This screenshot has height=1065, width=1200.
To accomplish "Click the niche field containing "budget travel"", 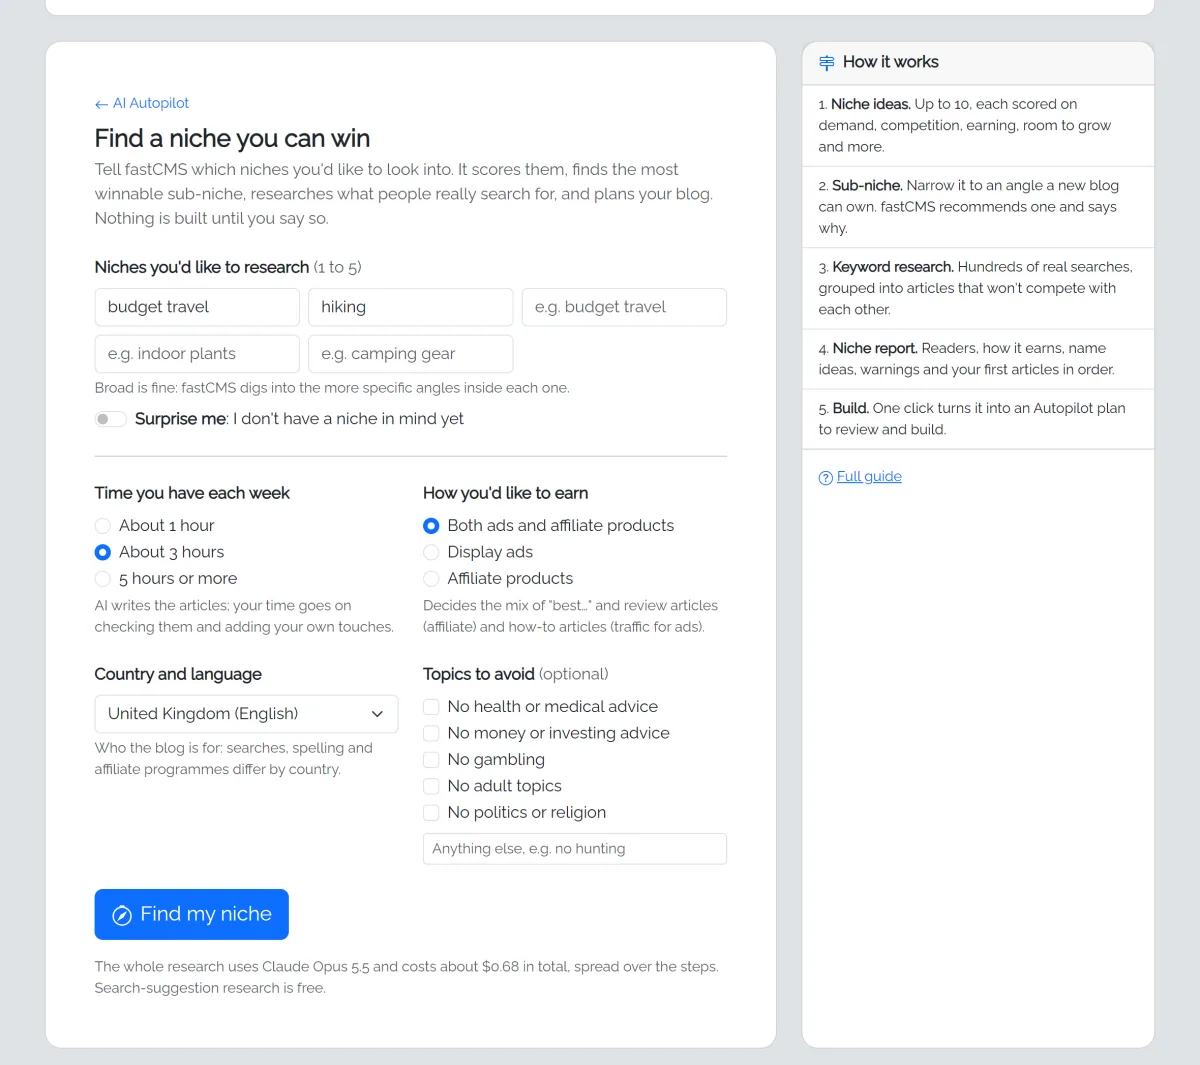I will [x=197, y=307].
